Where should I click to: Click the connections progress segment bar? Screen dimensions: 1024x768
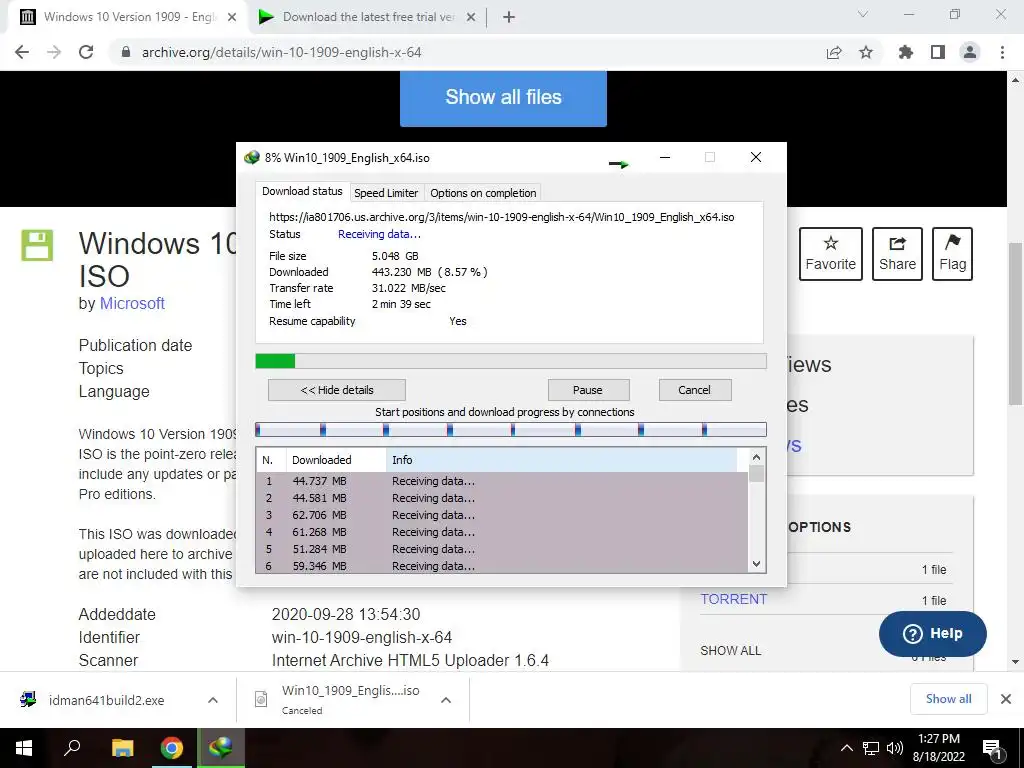point(511,429)
